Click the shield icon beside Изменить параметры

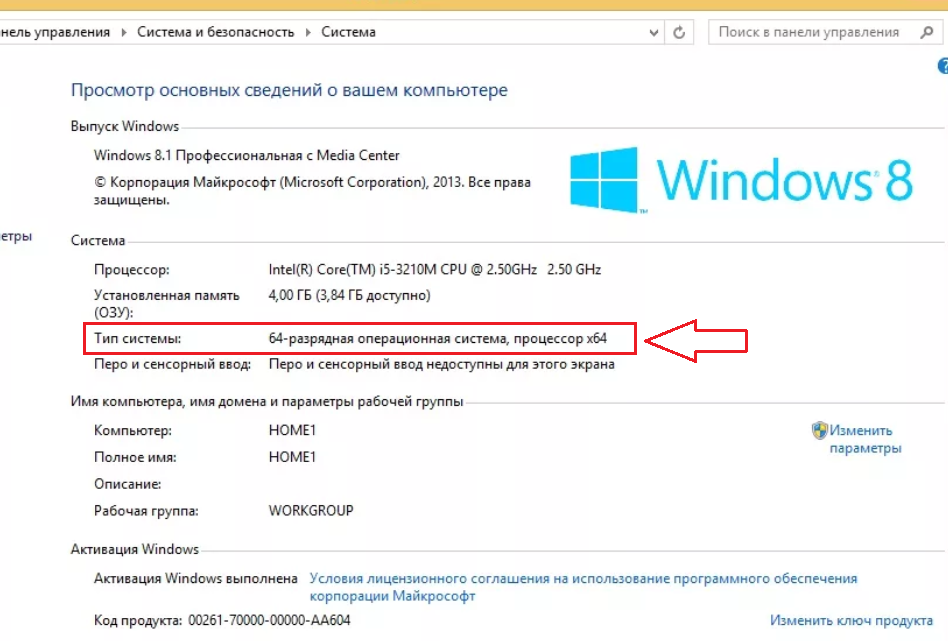819,431
